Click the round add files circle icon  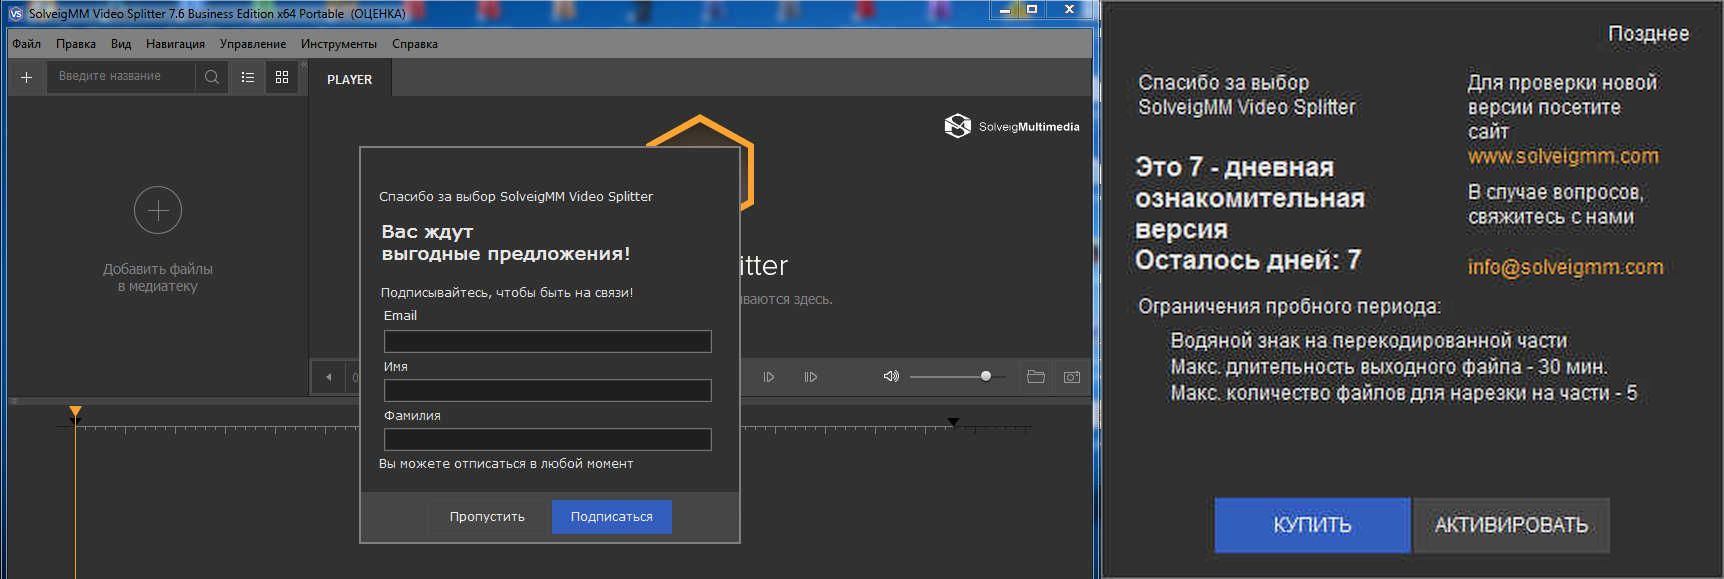pos(158,210)
